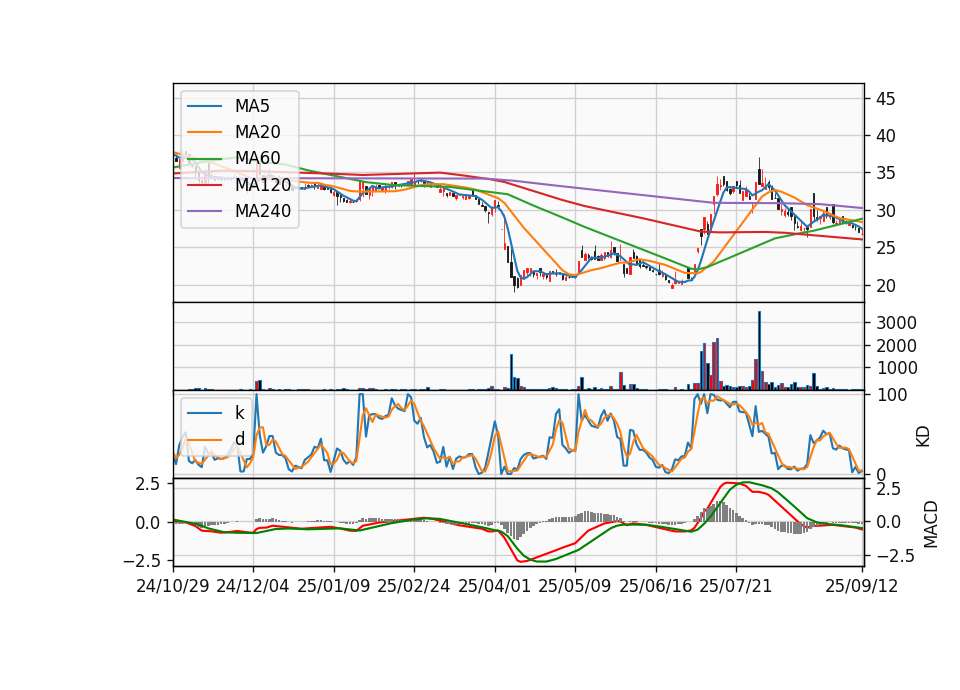960x690 pixels.
Task: Click the purple MA240 legend line sample
Action: (x=204, y=211)
